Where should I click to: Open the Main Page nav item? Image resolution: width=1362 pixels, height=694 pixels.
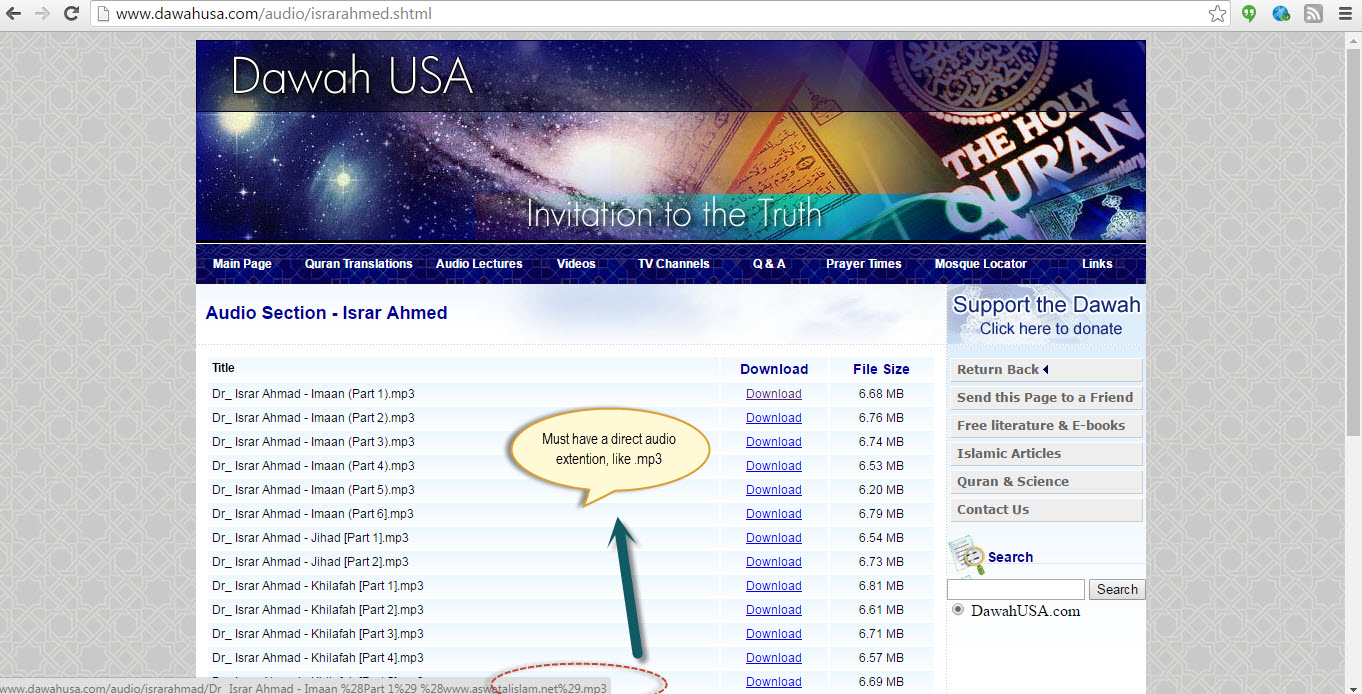tap(242, 264)
